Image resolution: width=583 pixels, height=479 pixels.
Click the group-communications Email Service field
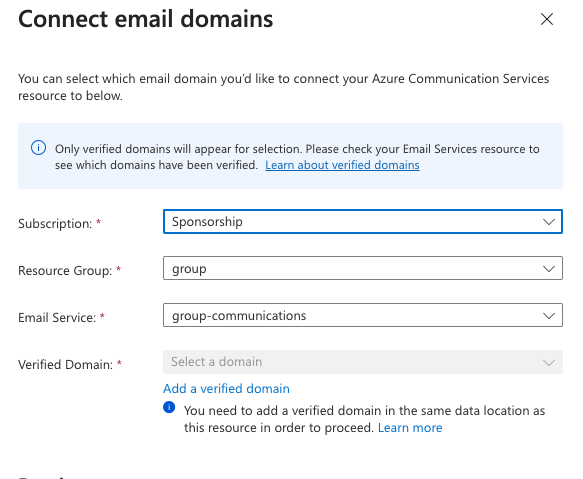[363, 315]
